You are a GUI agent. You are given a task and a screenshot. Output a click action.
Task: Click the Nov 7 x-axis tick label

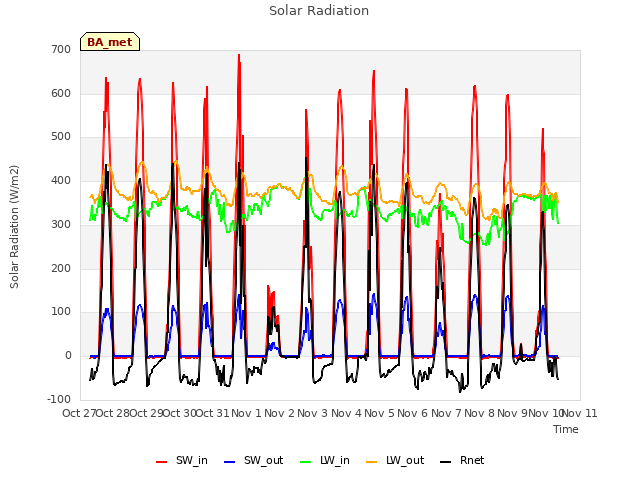tap(446, 413)
